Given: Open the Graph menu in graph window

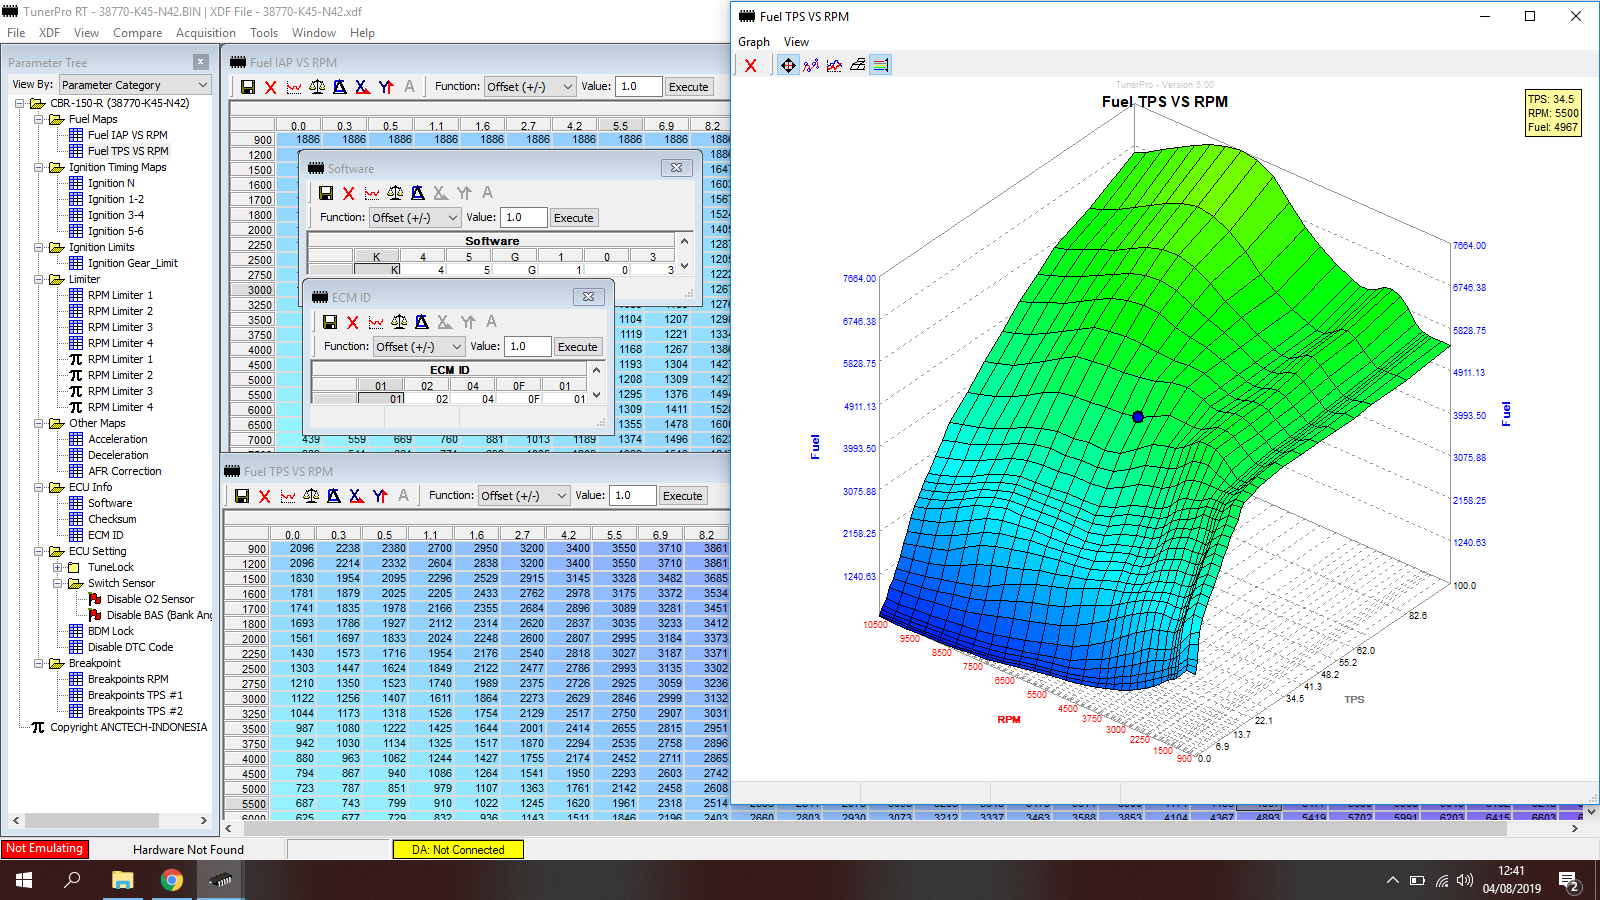Looking at the screenshot, I should [754, 42].
